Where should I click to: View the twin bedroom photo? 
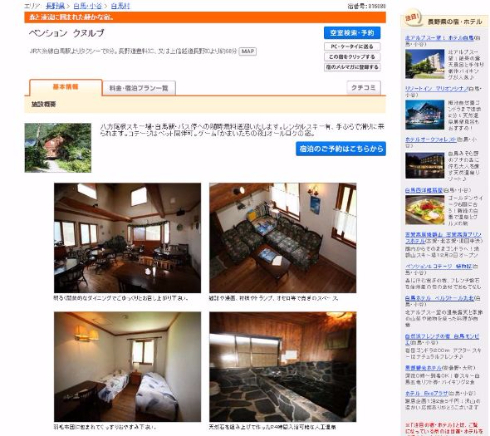127,367
